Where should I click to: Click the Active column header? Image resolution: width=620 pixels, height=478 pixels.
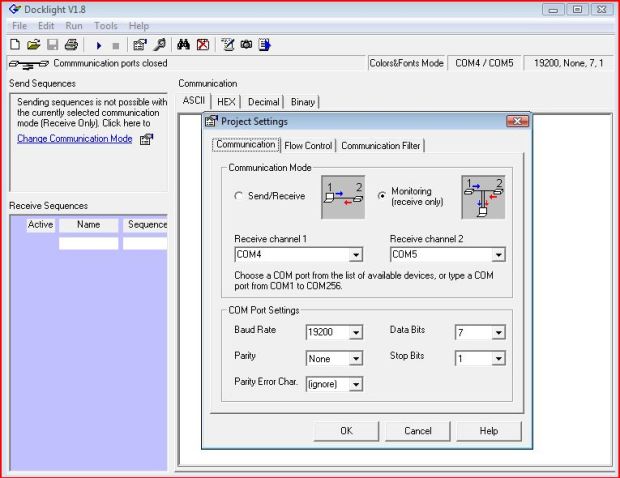40,225
